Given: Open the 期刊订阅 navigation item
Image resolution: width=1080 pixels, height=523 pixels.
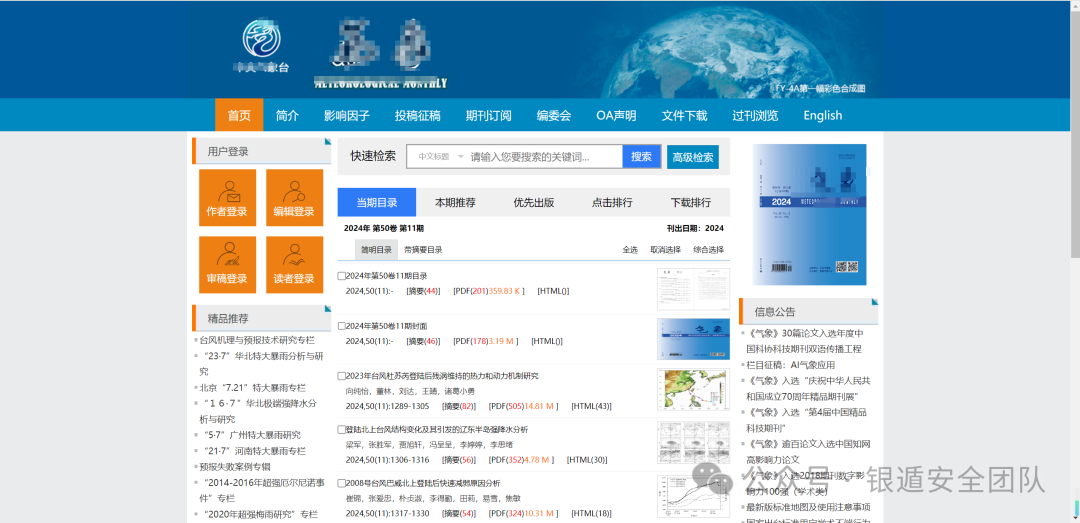Looking at the screenshot, I should tap(488, 115).
